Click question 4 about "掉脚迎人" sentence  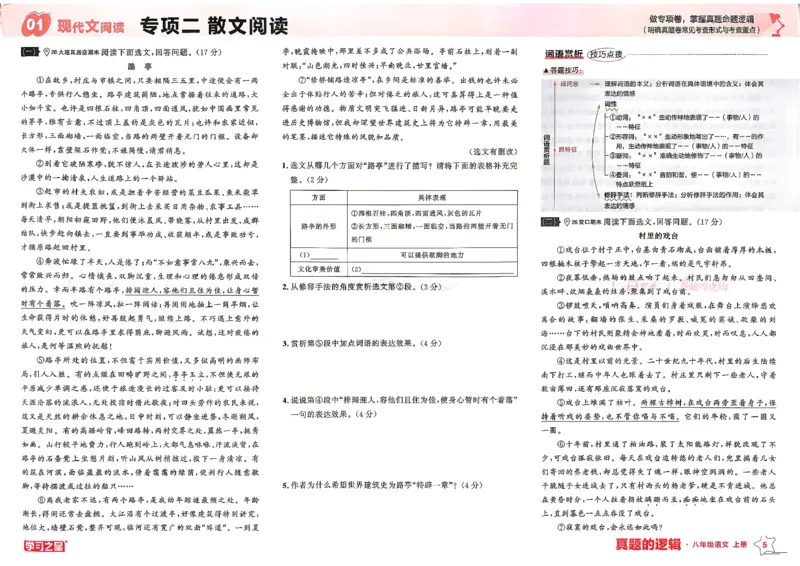click(x=400, y=407)
